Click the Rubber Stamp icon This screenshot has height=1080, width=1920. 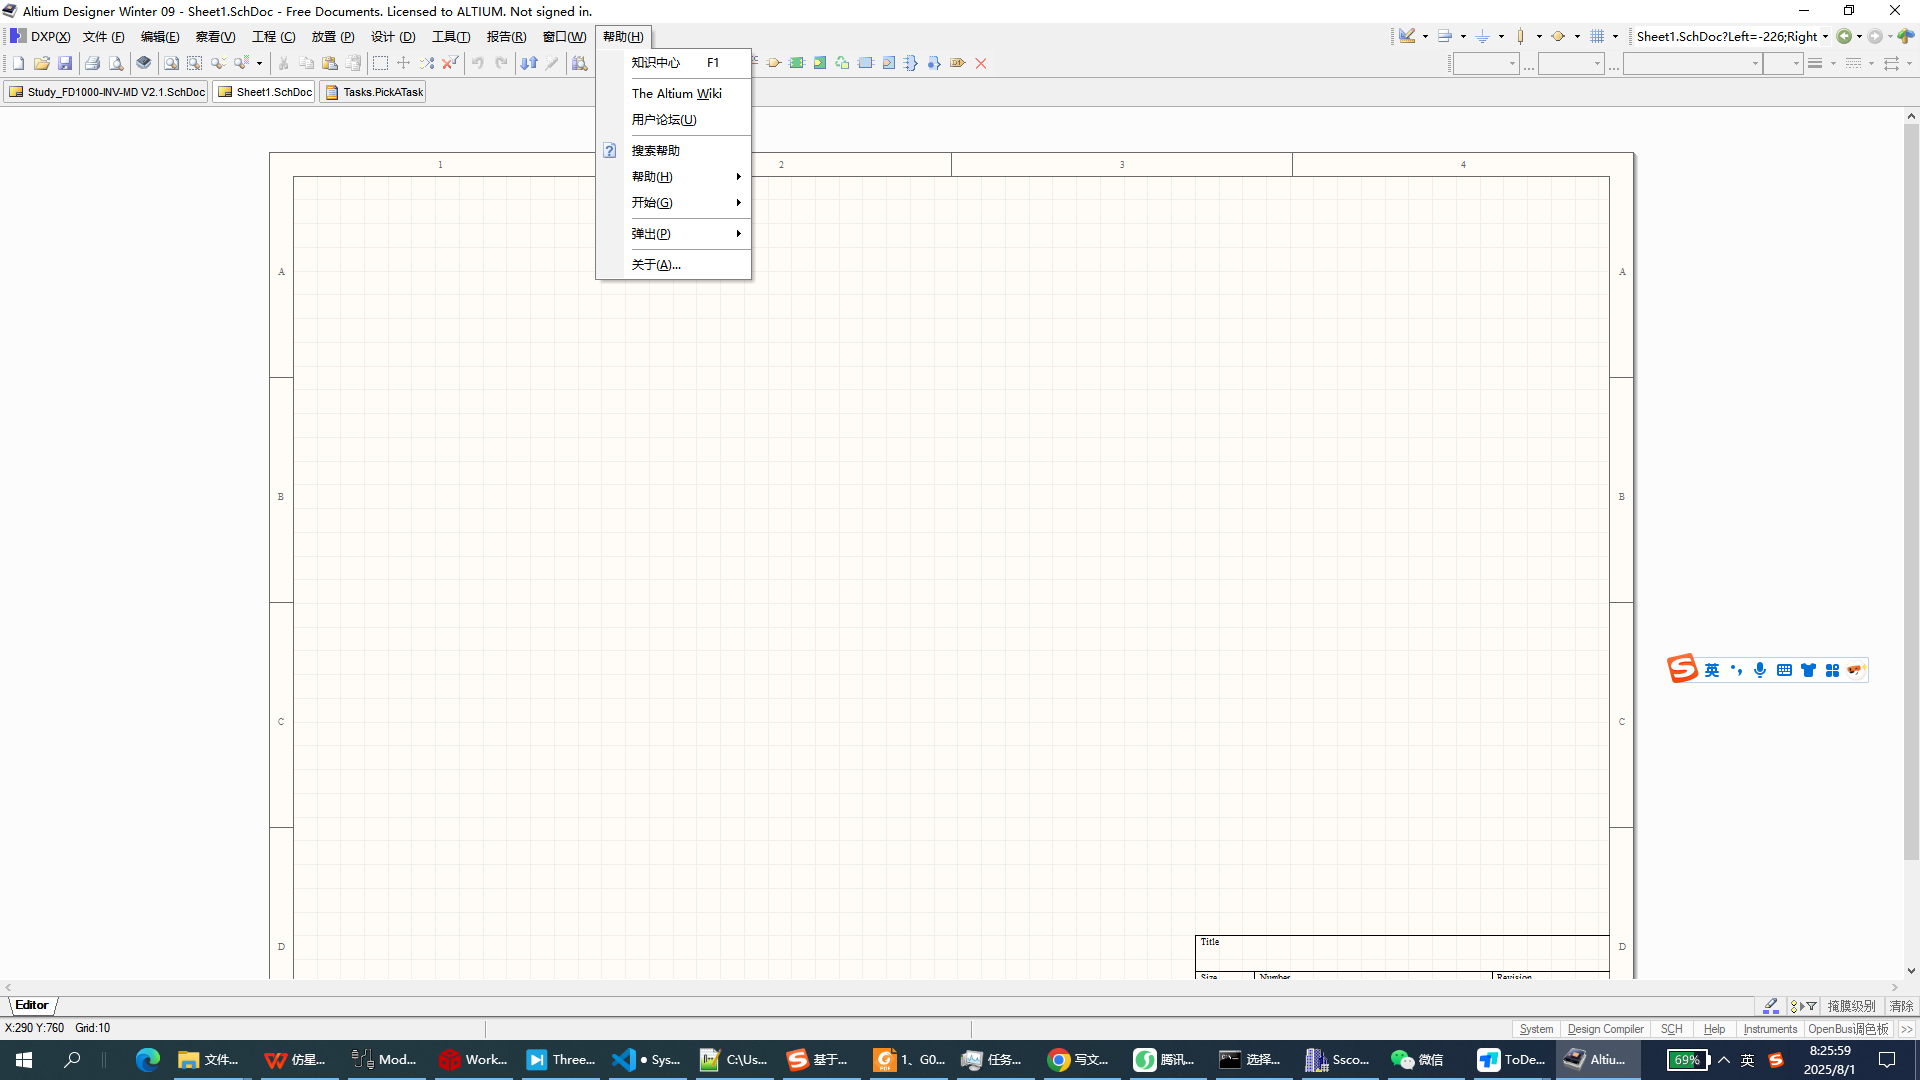[x=353, y=63]
